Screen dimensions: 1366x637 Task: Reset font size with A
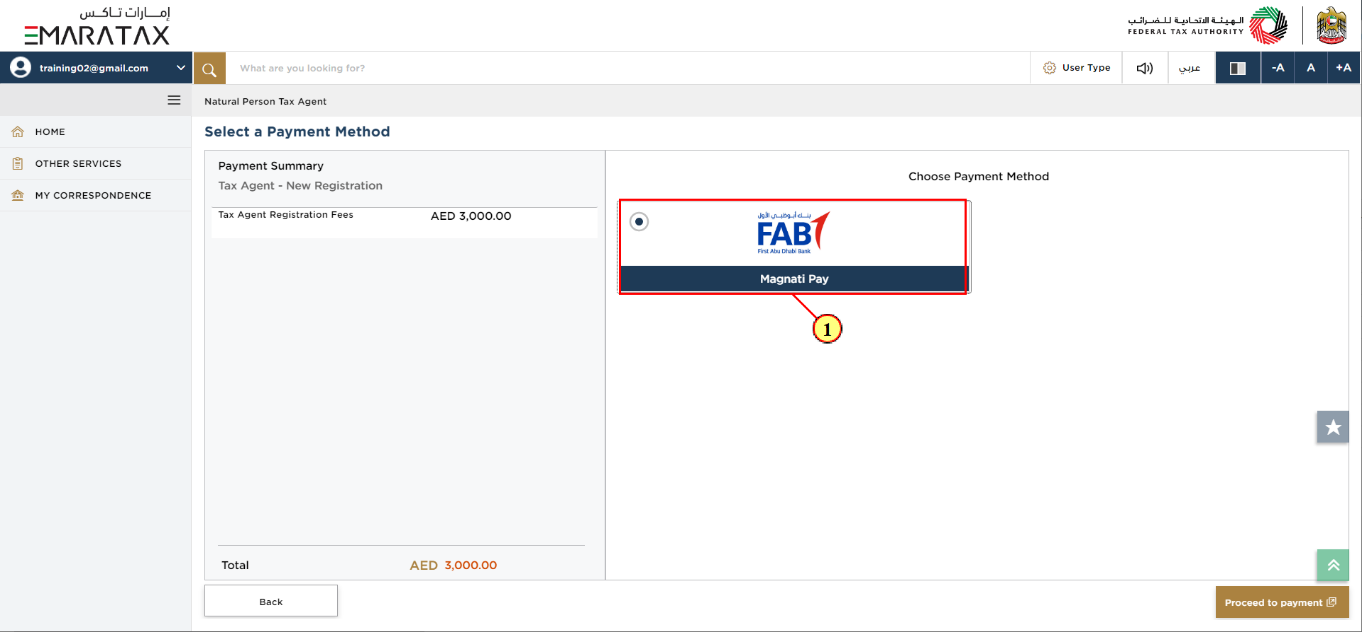point(1311,68)
